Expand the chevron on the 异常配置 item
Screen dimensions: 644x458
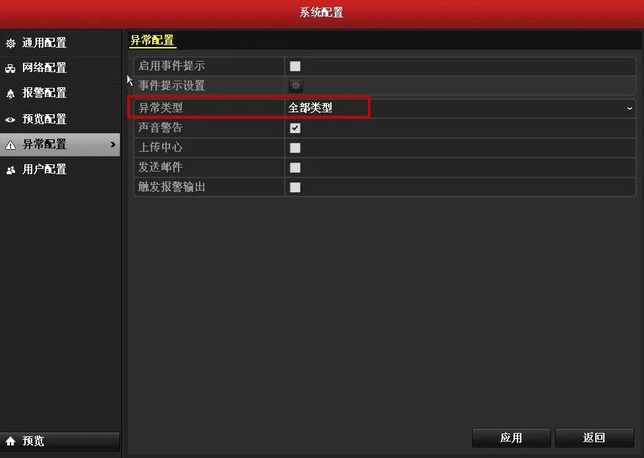(113, 145)
